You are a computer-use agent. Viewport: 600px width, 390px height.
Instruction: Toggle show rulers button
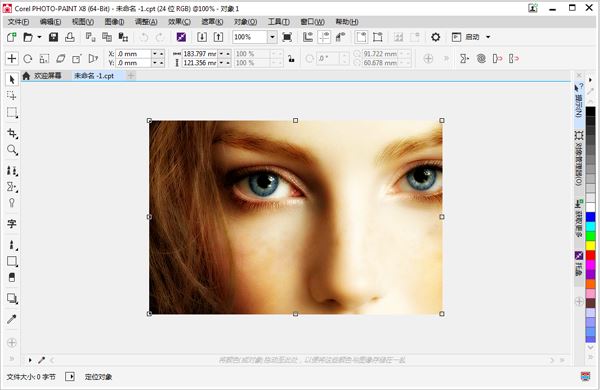tap(308, 37)
